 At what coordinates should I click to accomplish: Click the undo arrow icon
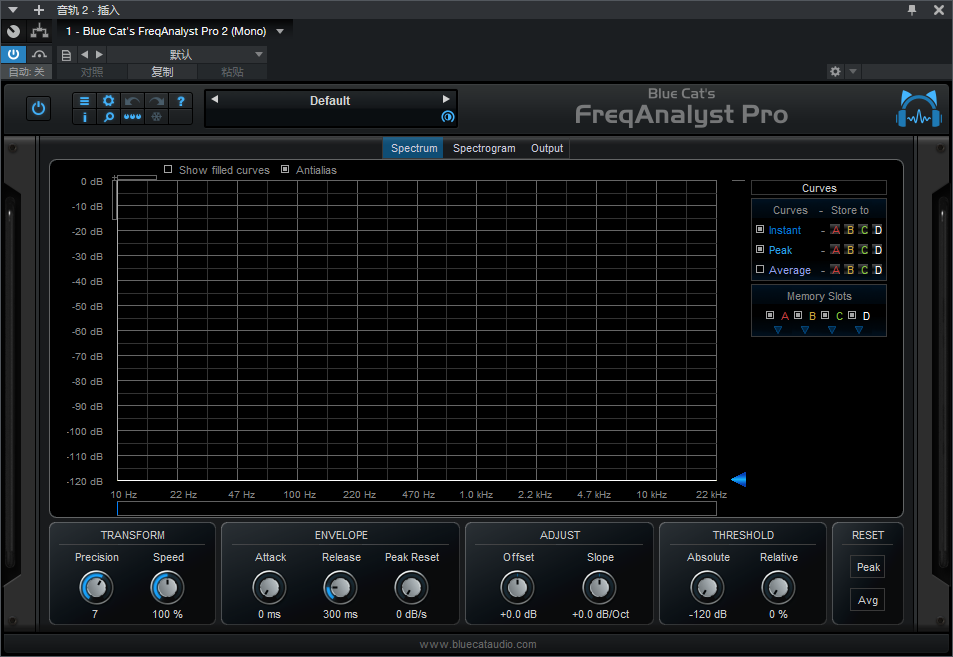pyautogui.click(x=132, y=101)
